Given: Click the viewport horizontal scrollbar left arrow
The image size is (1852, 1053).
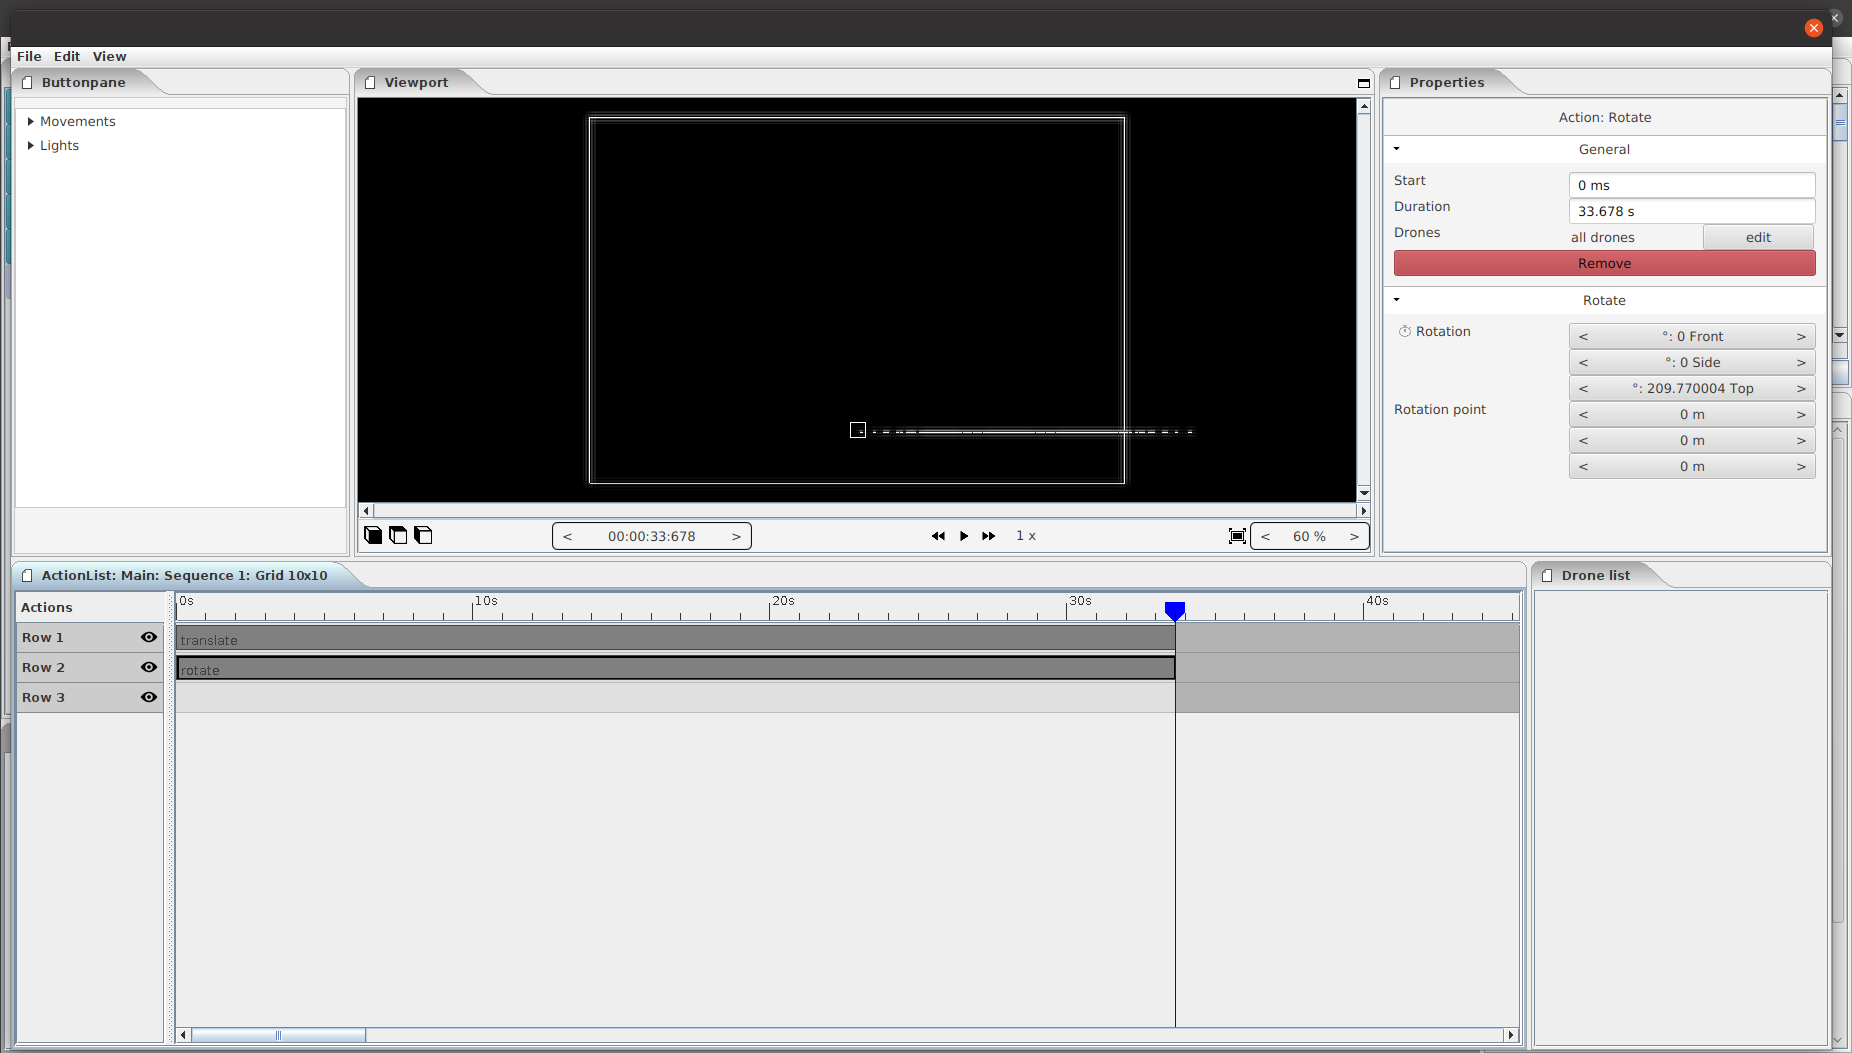Looking at the screenshot, I should tap(366, 511).
